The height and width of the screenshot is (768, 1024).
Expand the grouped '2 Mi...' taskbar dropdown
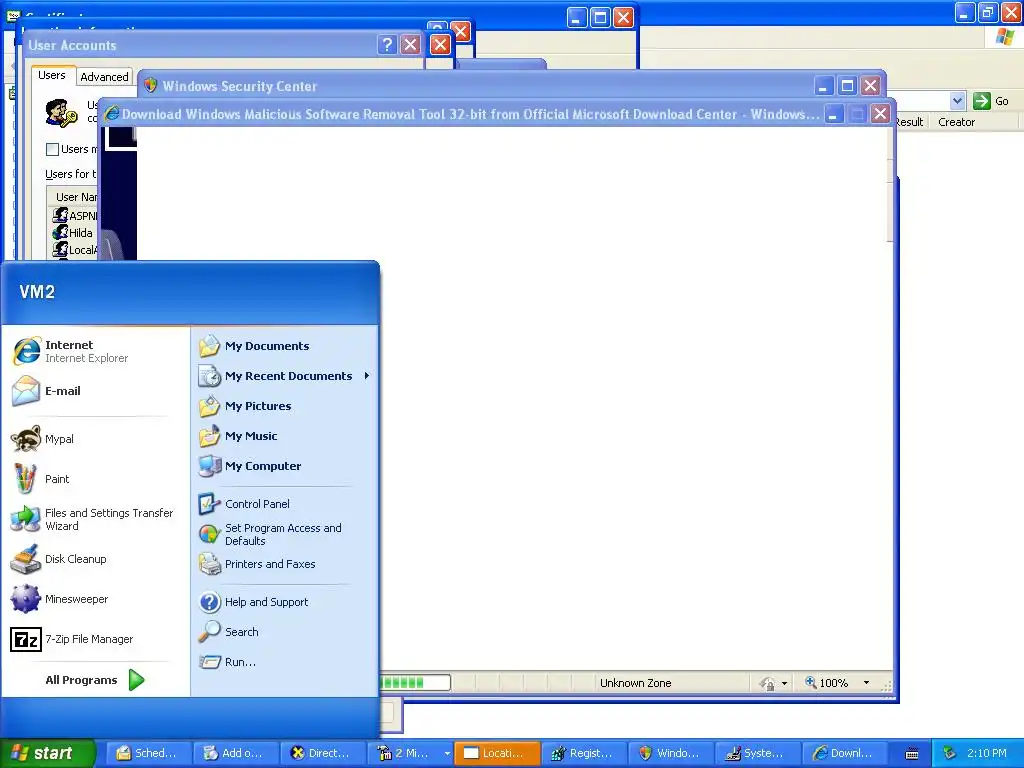[x=447, y=753]
